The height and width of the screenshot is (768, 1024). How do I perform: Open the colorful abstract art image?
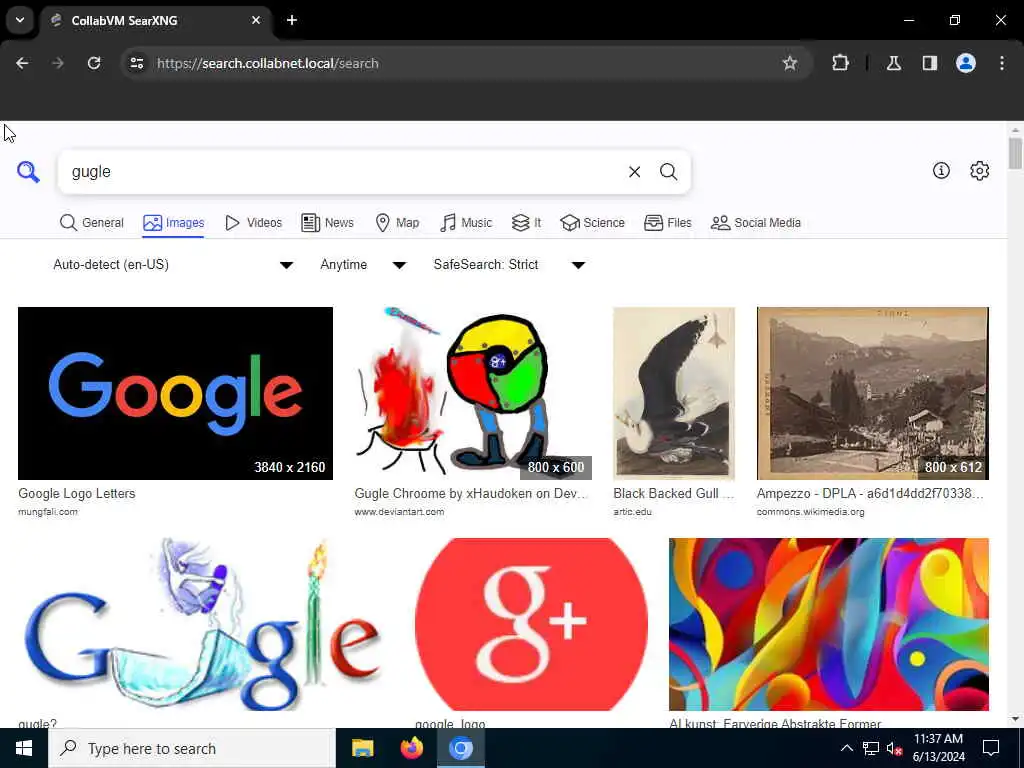pos(829,624)
